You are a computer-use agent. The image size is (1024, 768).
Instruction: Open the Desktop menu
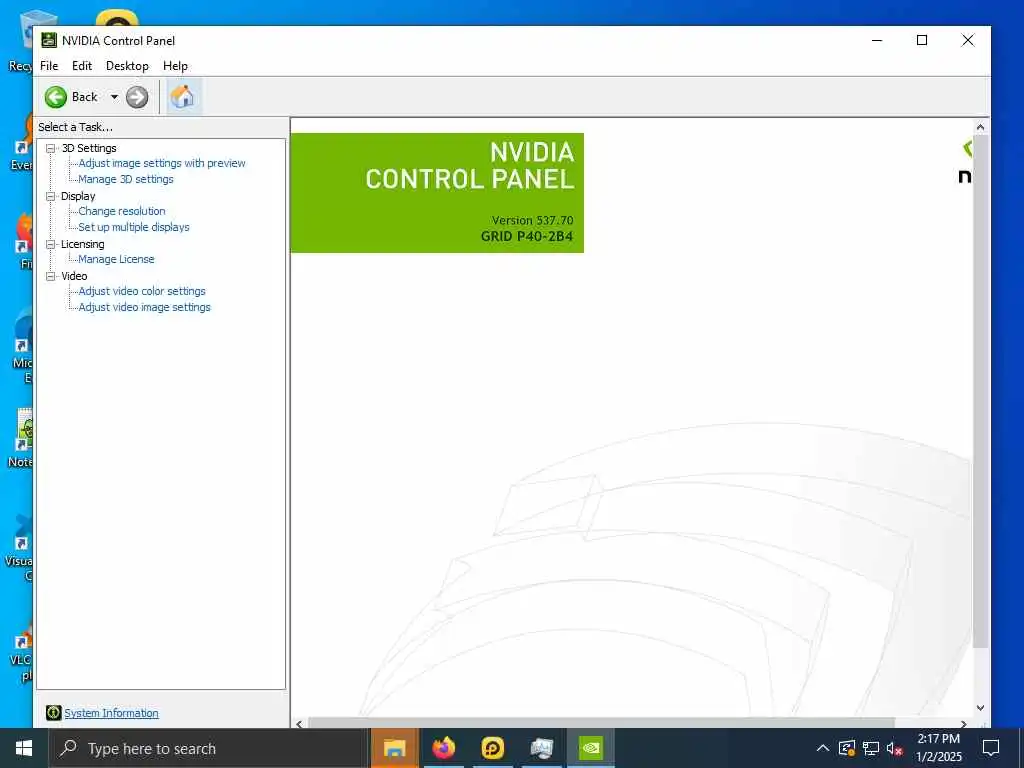point(127,66)
